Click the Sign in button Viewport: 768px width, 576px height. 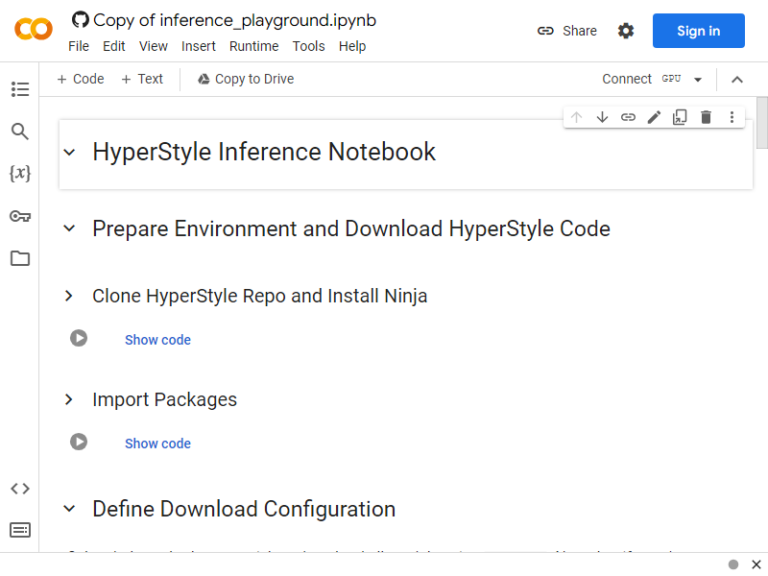(x=698, y=31)
